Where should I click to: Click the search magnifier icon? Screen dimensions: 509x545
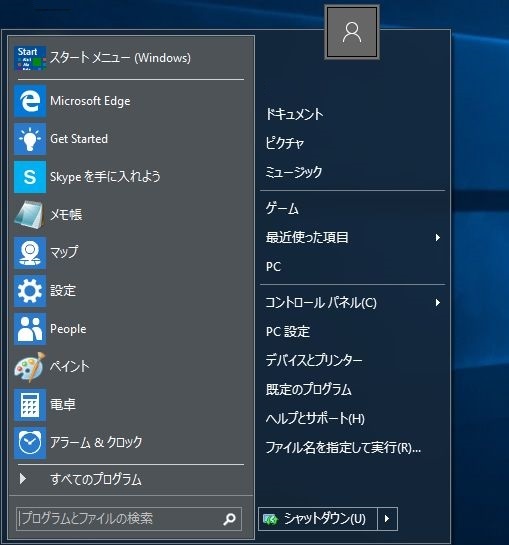click(x=229, y=519)
